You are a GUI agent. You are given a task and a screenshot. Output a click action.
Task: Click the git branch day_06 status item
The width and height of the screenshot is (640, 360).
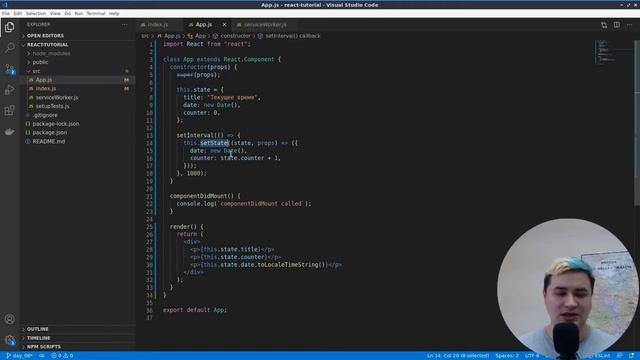19,356
